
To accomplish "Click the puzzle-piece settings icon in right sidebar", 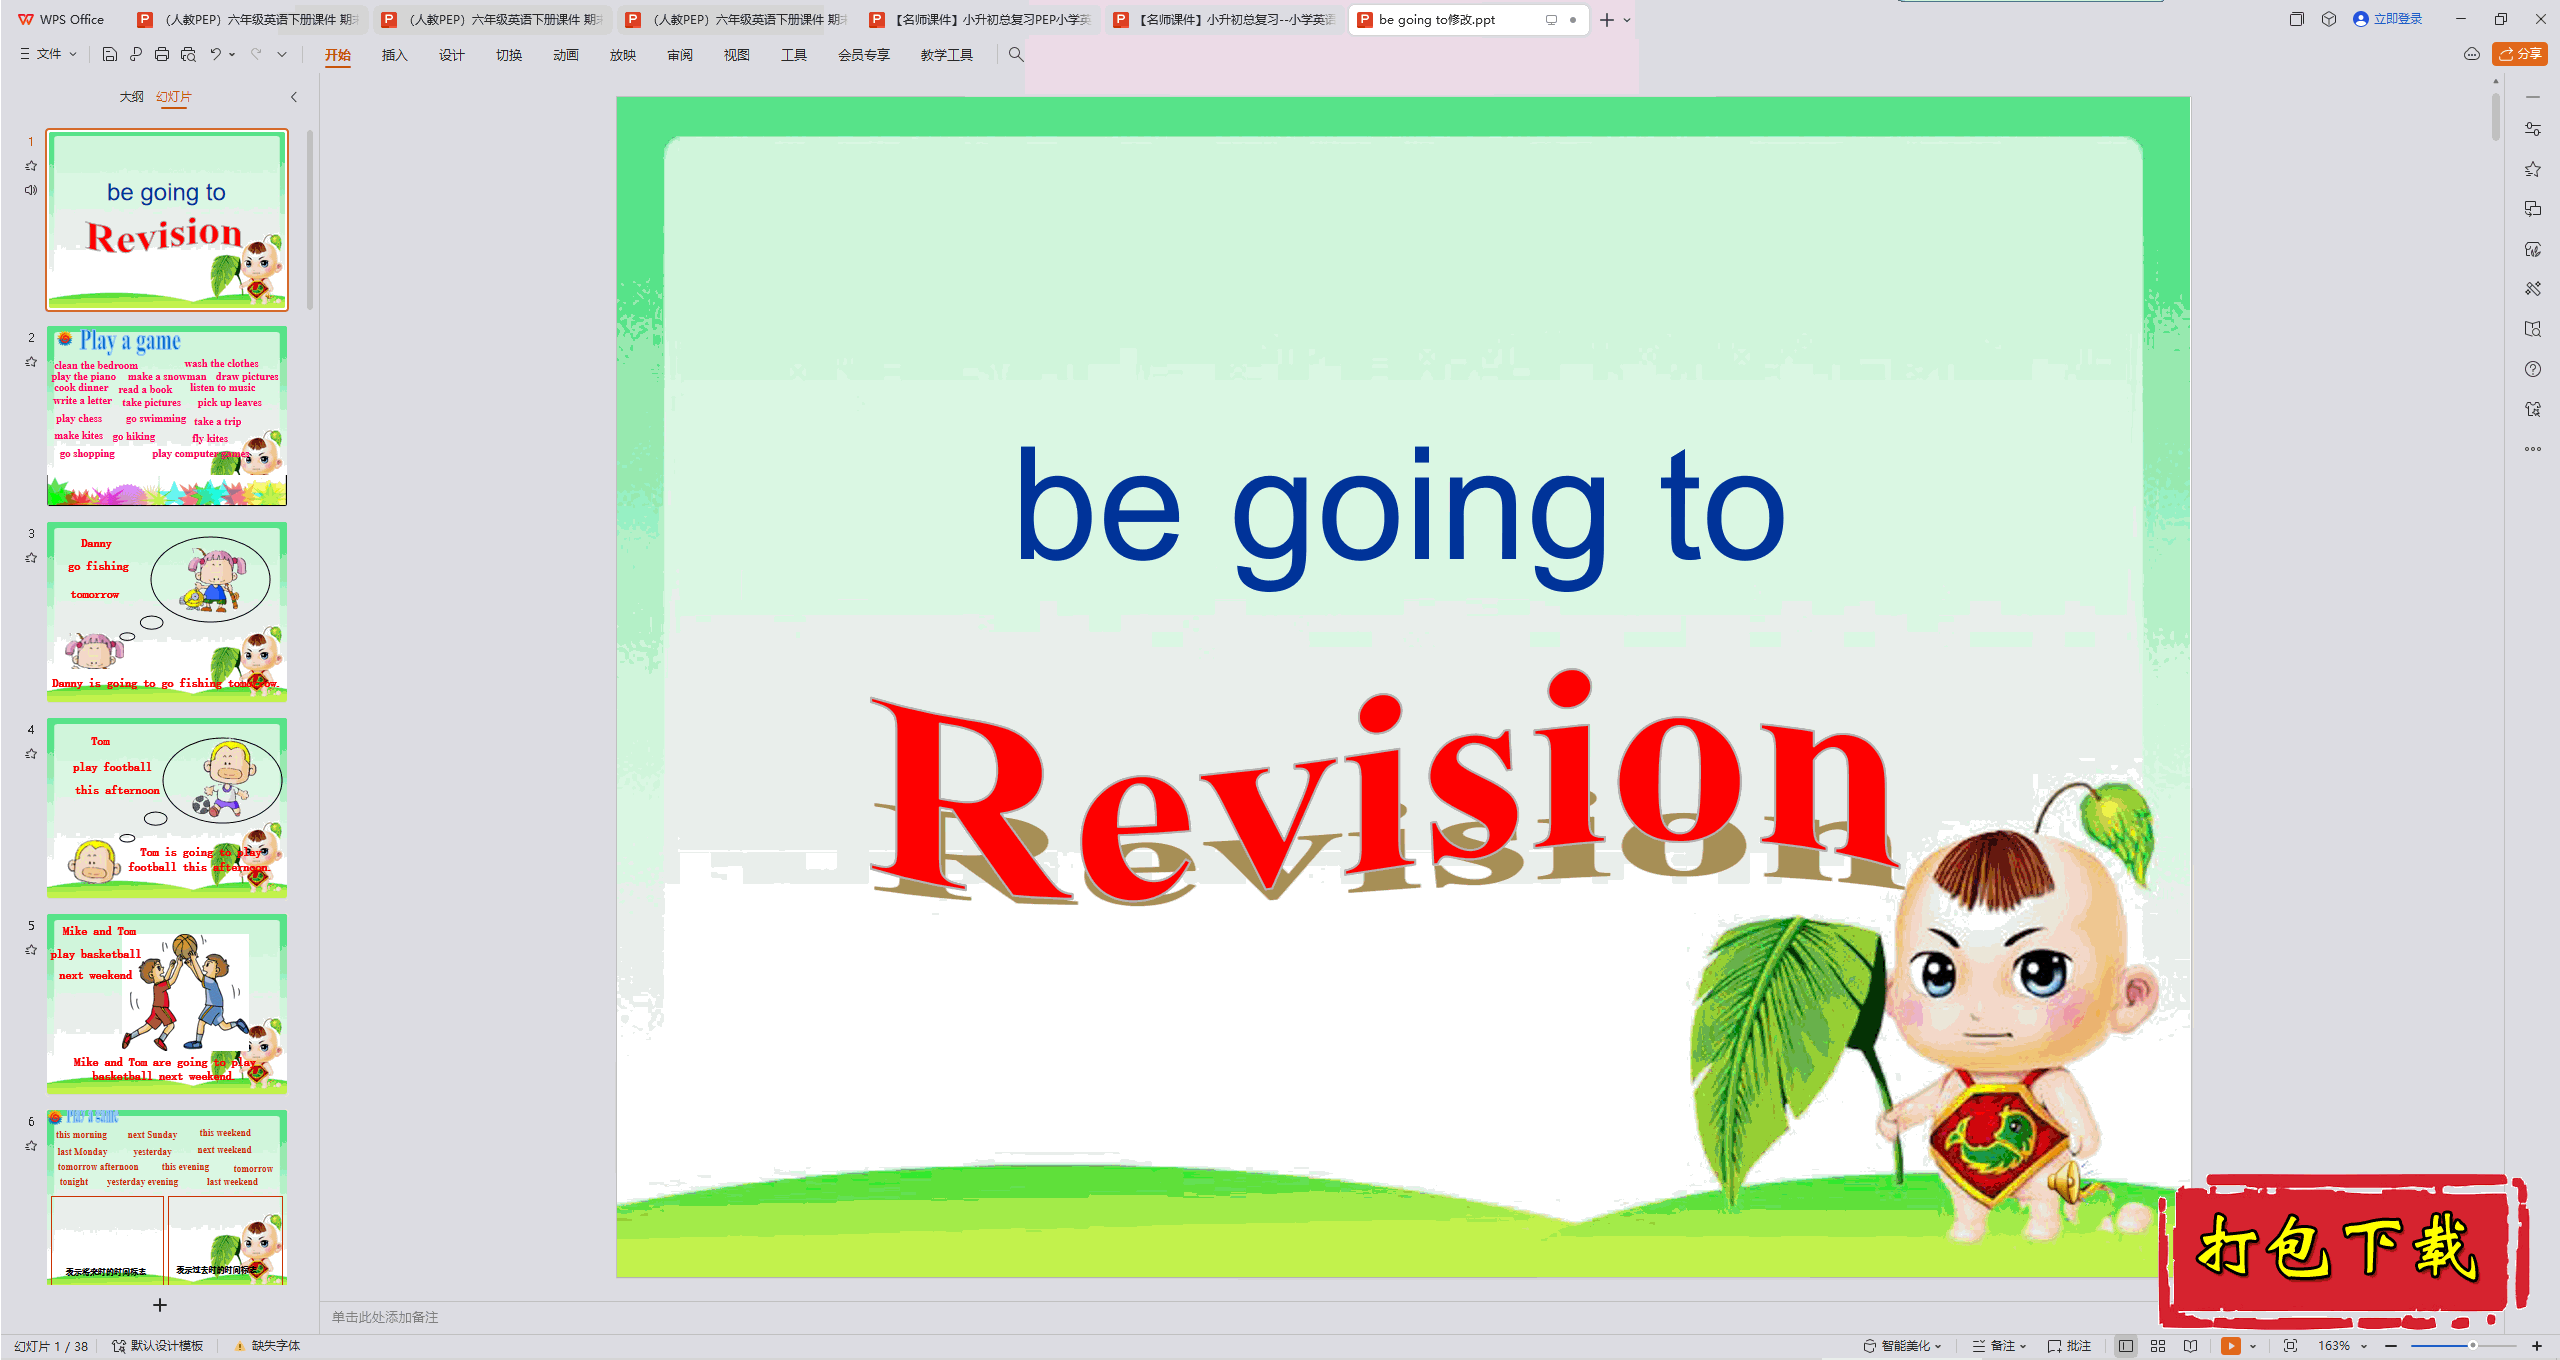I will point(2533,409).
